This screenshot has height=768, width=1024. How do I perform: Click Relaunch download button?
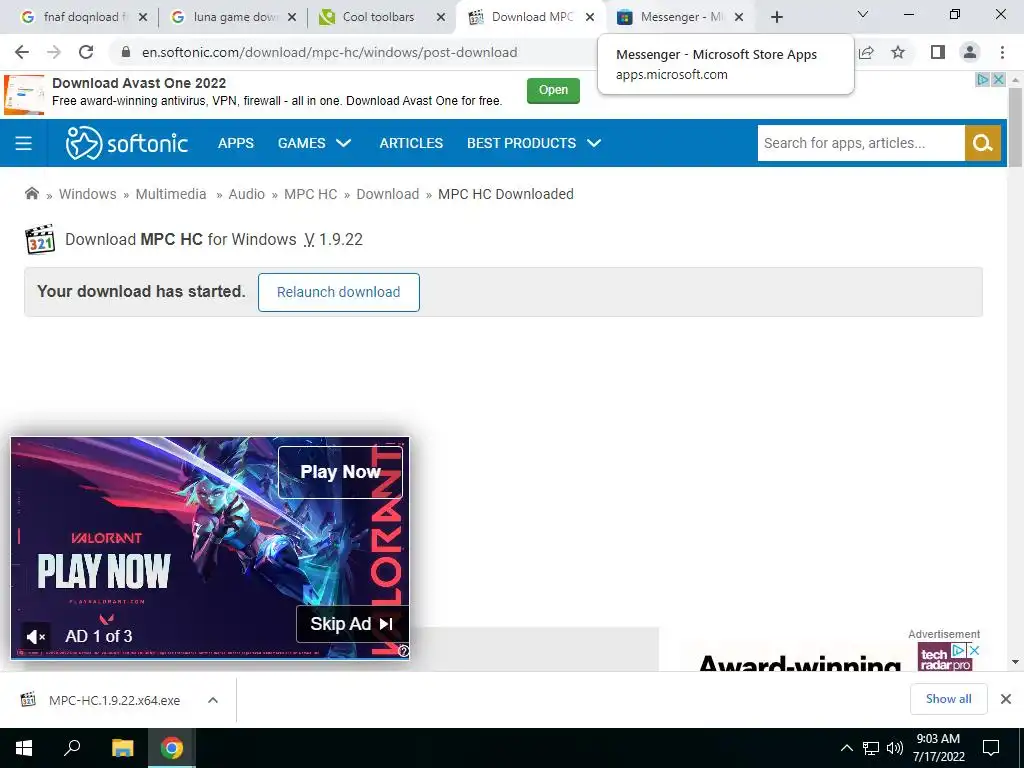tap(338, 292)
